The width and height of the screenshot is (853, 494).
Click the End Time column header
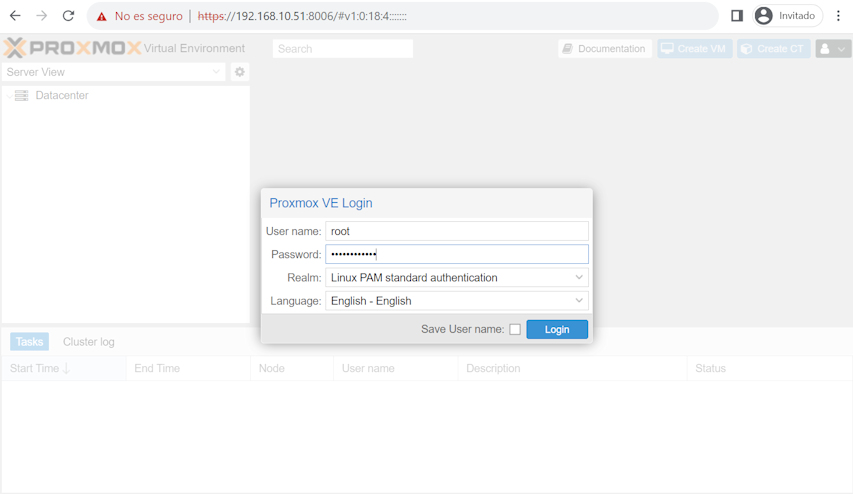tap(188, 368)
